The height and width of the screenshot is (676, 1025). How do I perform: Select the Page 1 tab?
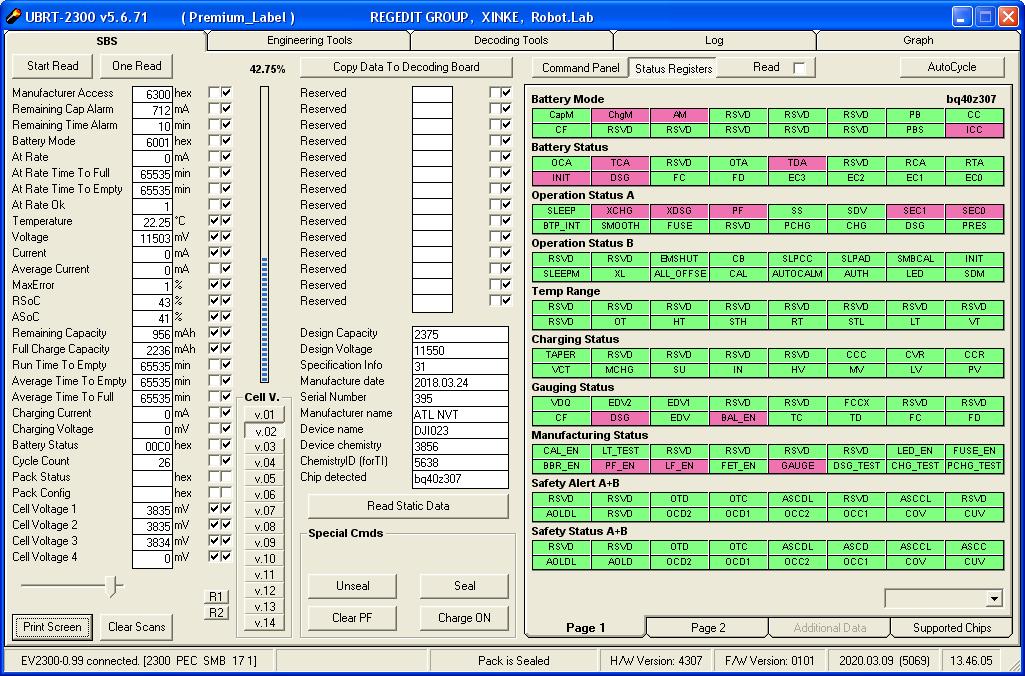pos(585,628)
